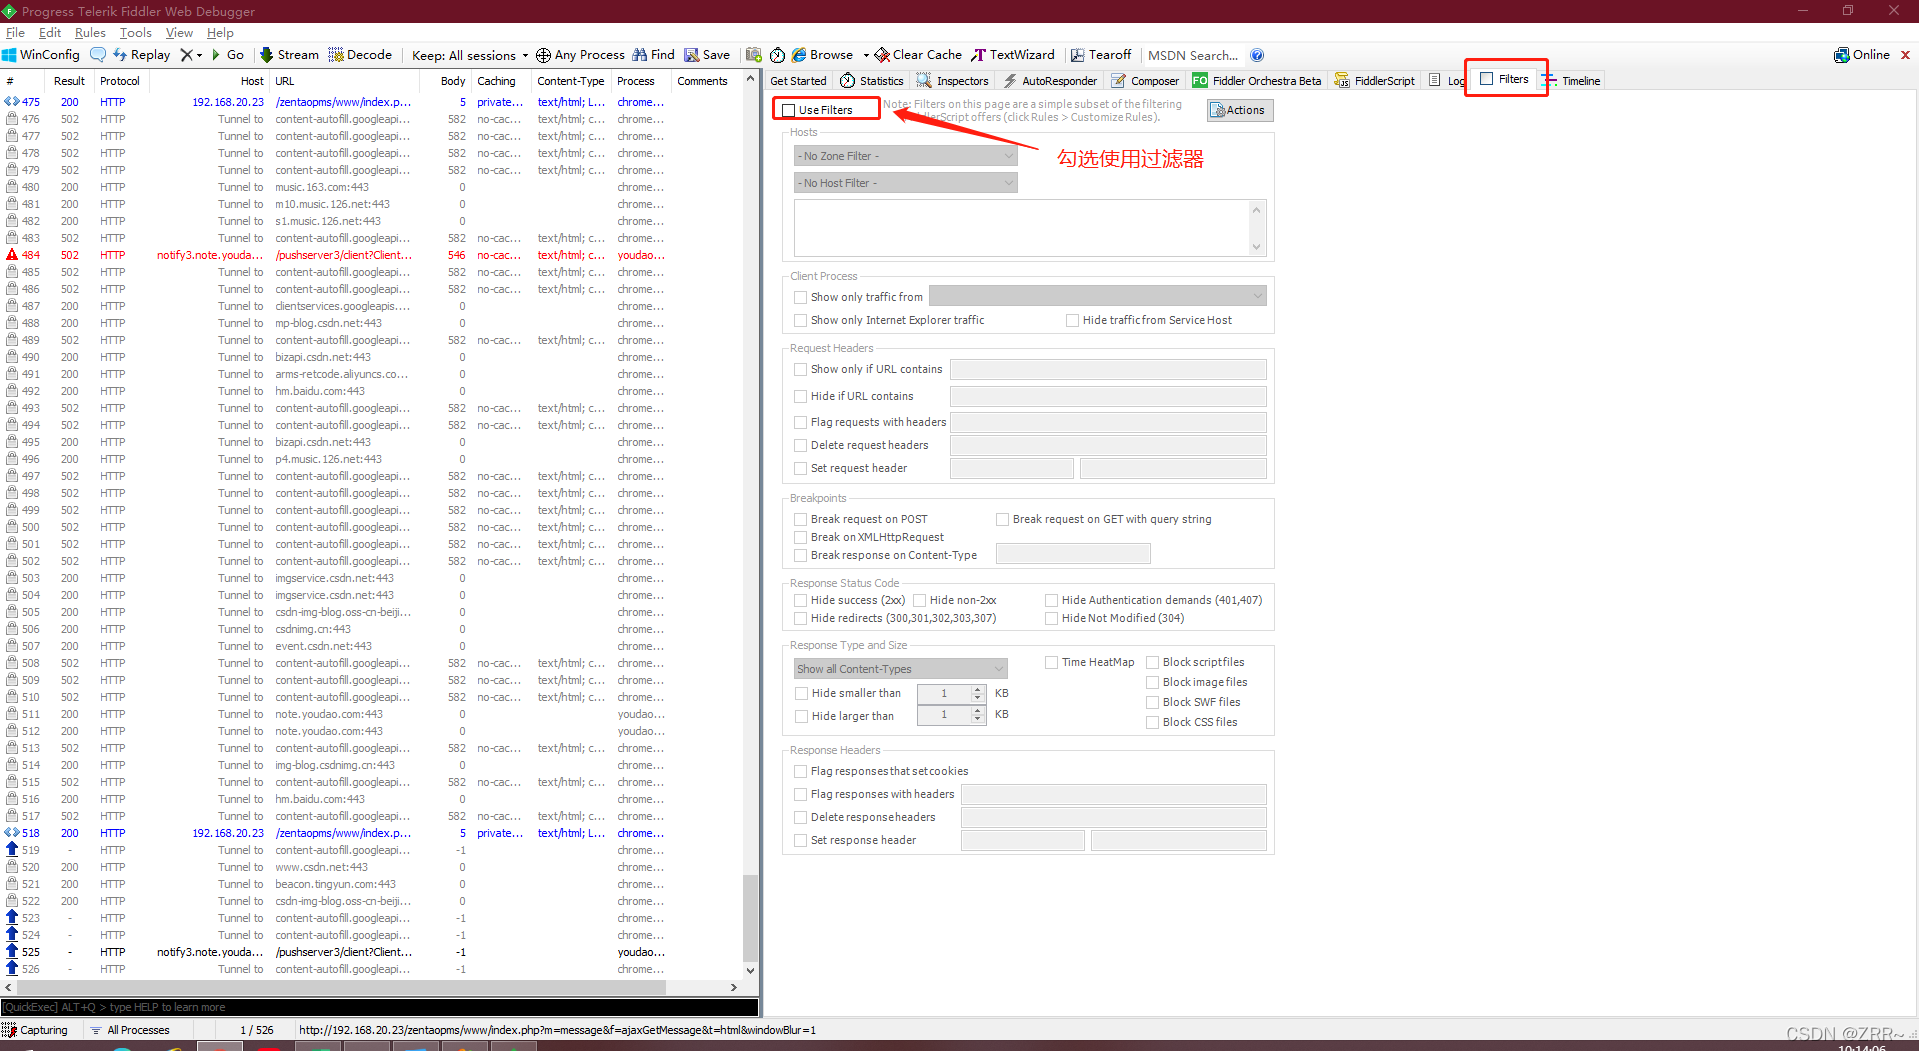Viewport: 1919px width, 1051px height.
Task: Click the Any Process target icon
Action: click(x=543, y=55)
